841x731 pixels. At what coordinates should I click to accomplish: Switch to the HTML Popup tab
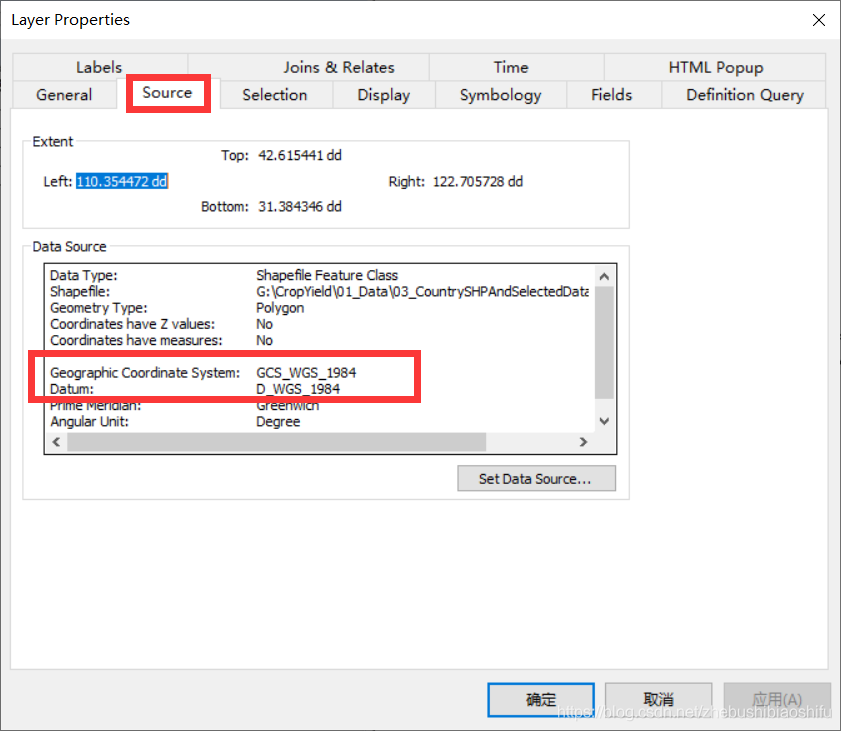[715, 67]
